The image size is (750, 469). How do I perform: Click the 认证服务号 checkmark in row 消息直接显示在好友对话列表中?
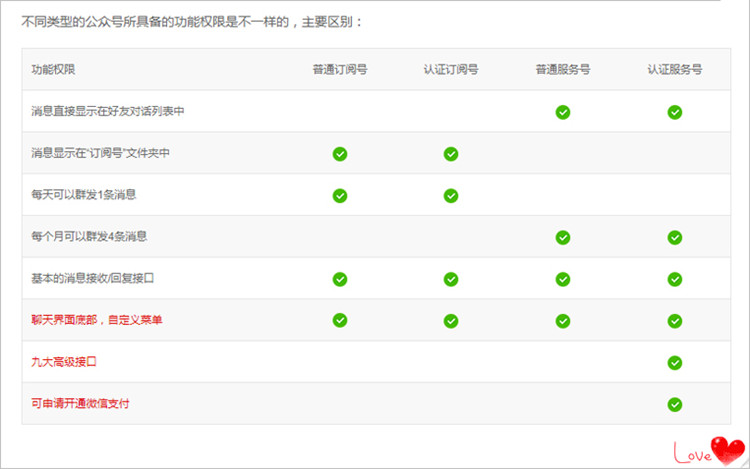(674, 112)
